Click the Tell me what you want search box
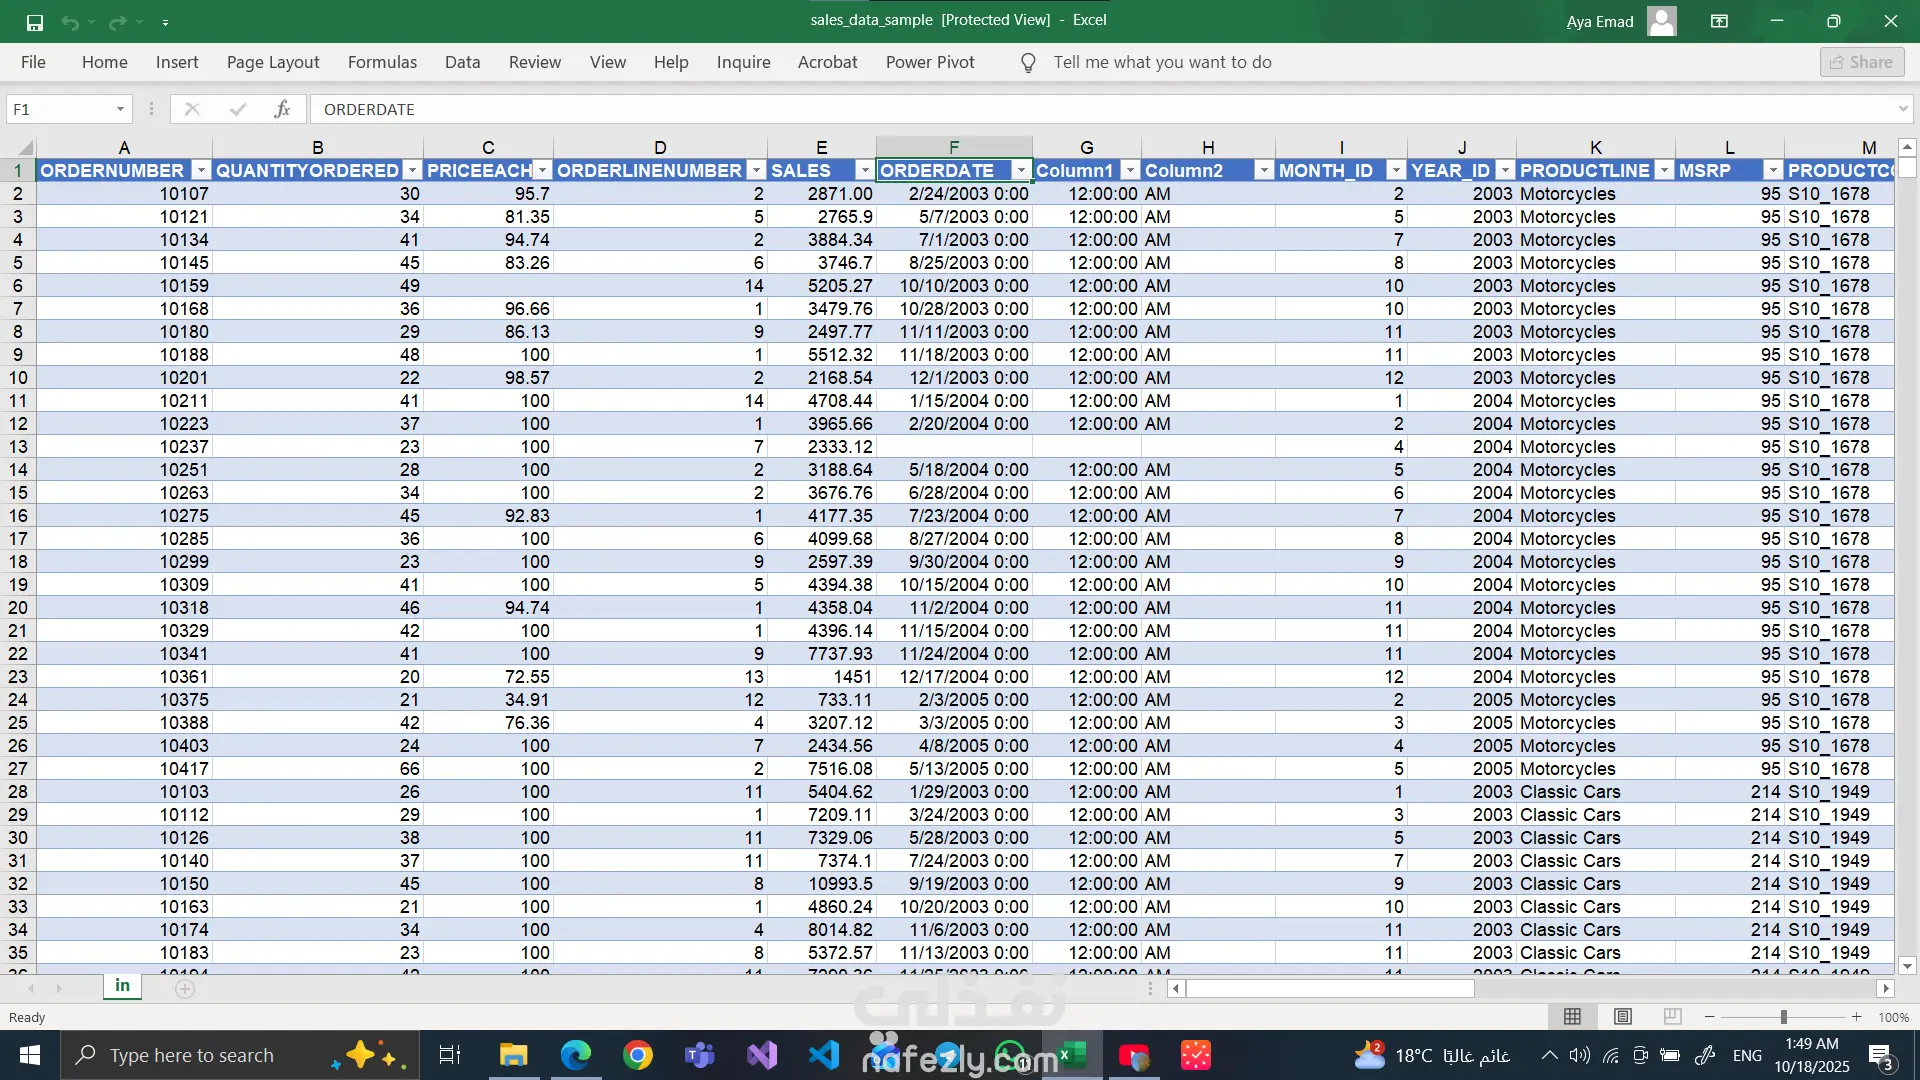Viewport: 1920px width, 1080px height. coord(1162,62)
